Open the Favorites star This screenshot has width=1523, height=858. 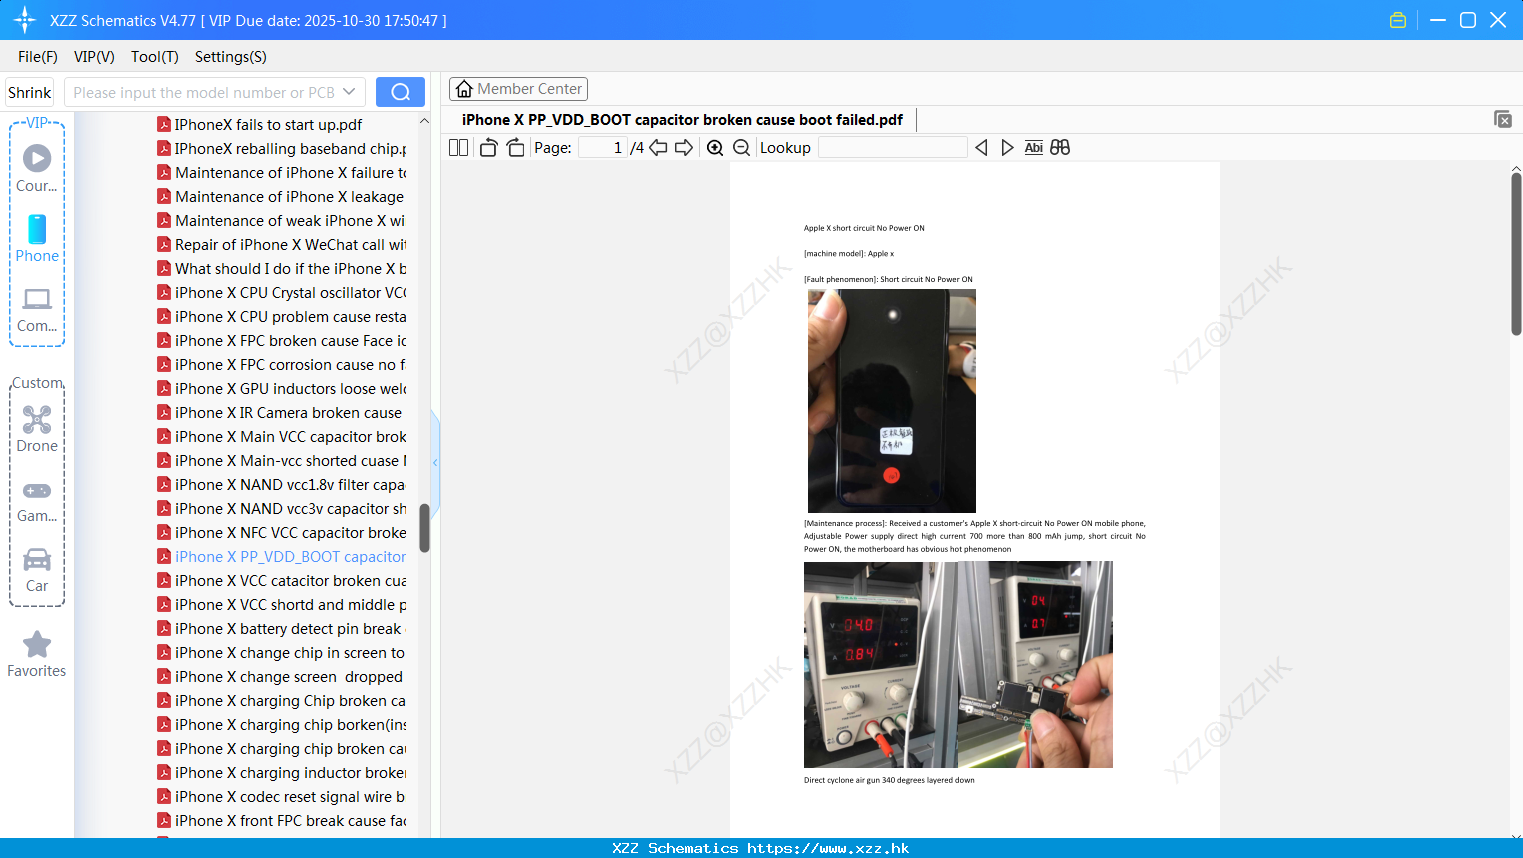[37, 654]
